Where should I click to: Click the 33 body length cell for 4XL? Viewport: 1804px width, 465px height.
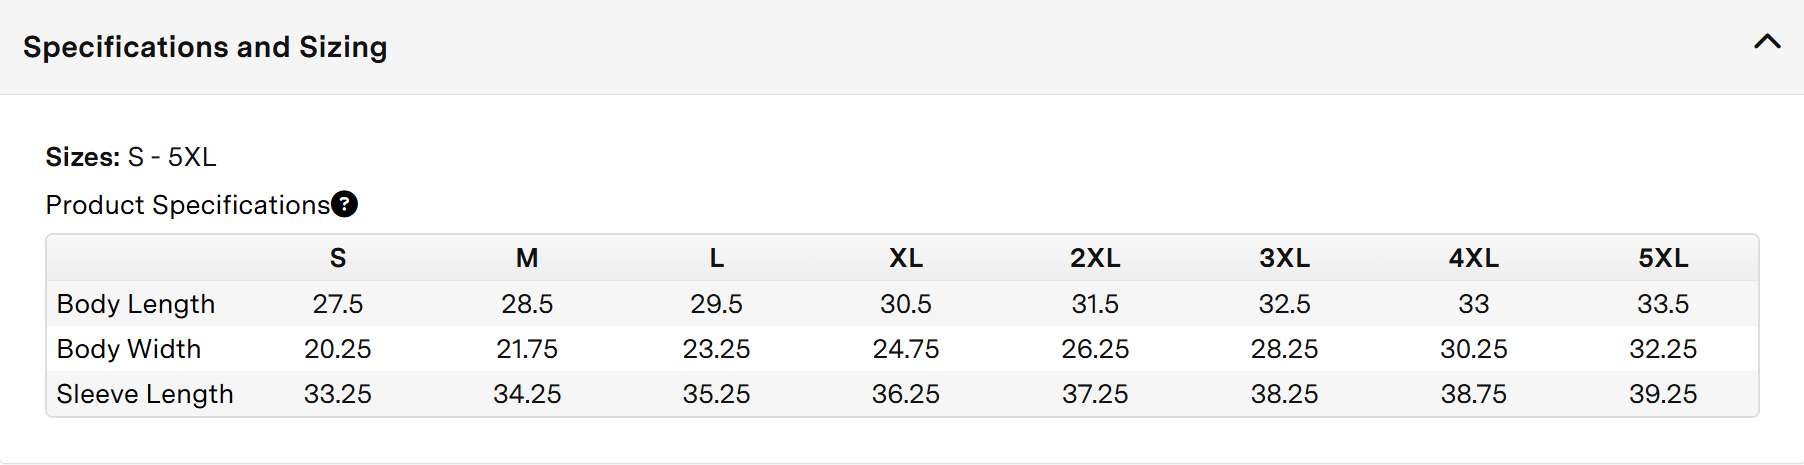pos(1474,304)
